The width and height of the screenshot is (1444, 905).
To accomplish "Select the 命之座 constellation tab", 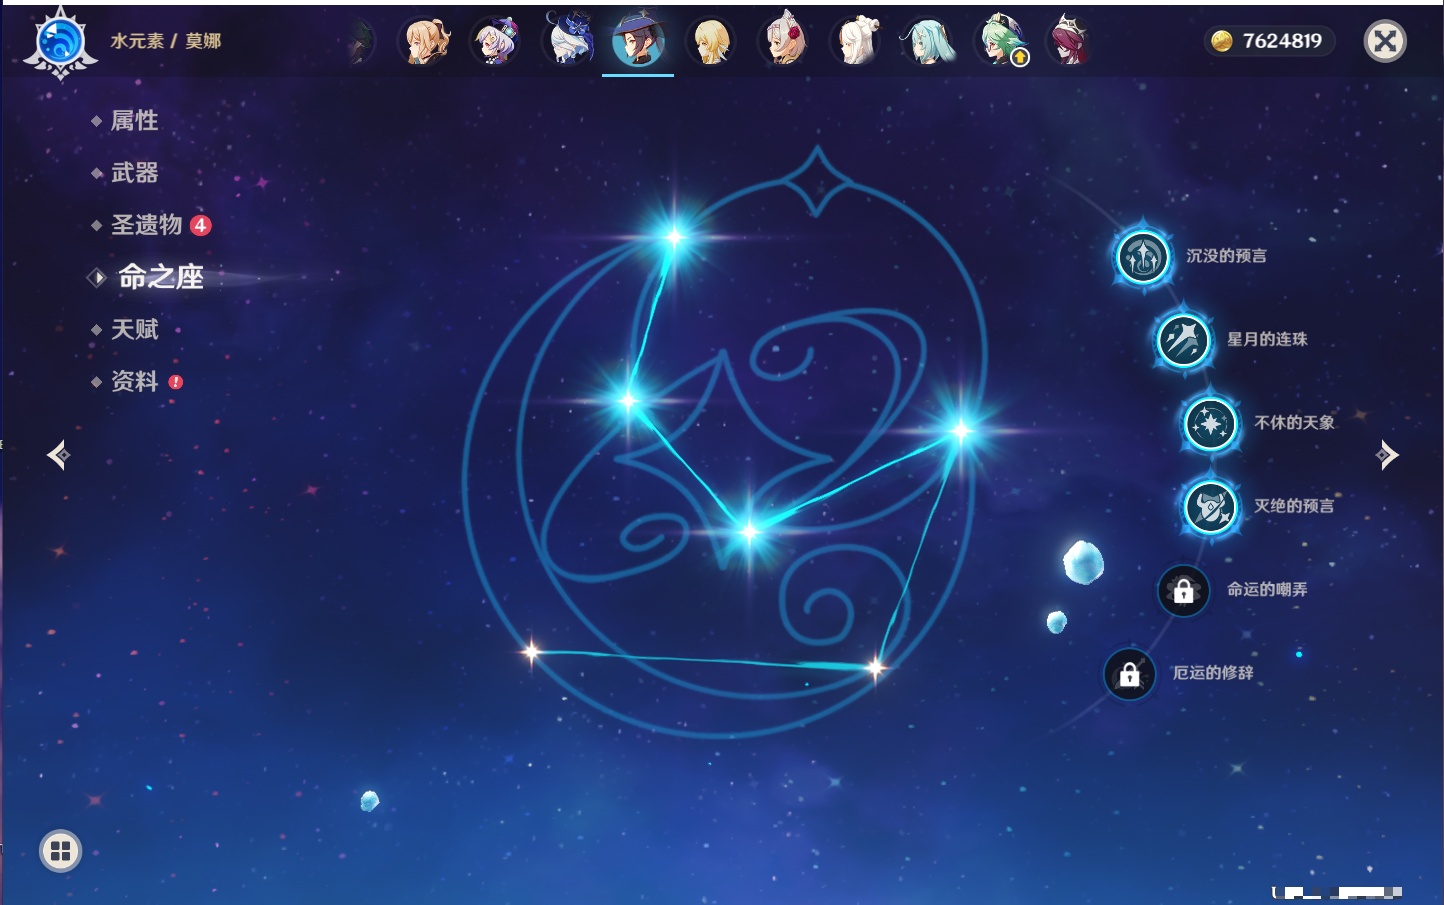I will point(161,277).
